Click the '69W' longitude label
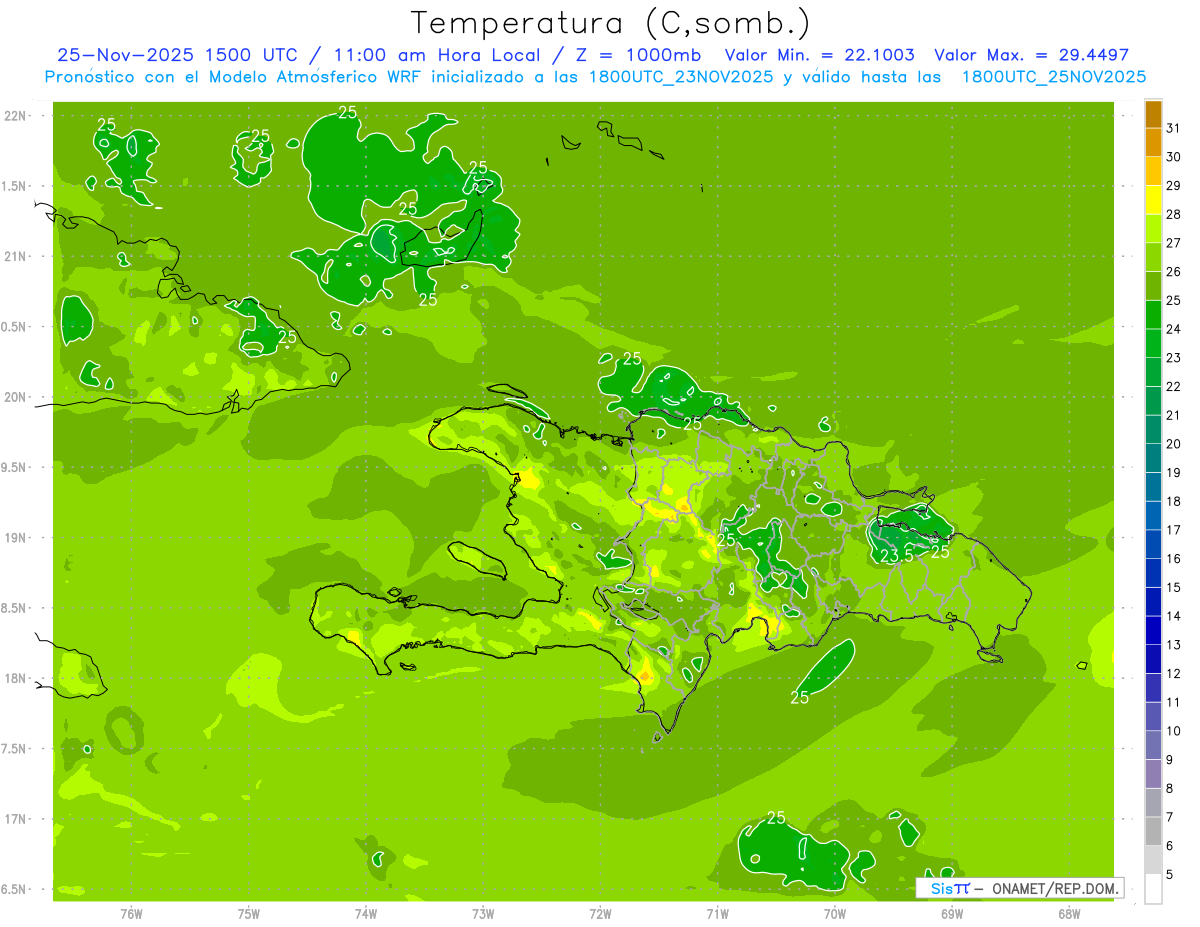The height and width of the screenshot is (927, 1200). coord(952,914)
